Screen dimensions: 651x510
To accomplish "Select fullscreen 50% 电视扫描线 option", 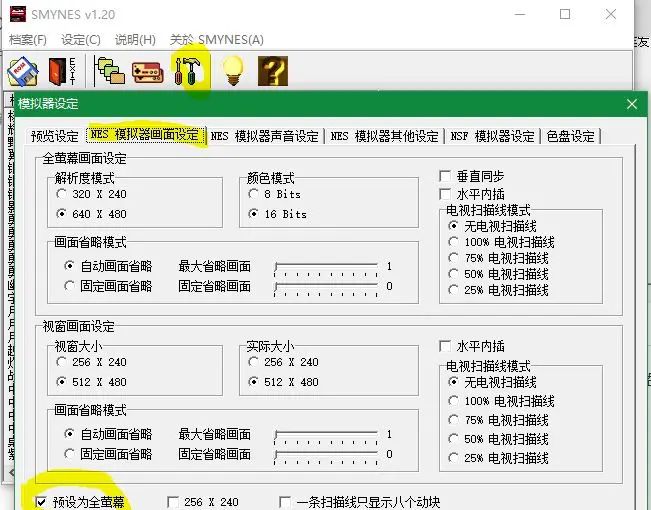I will (x=498, y=274).
